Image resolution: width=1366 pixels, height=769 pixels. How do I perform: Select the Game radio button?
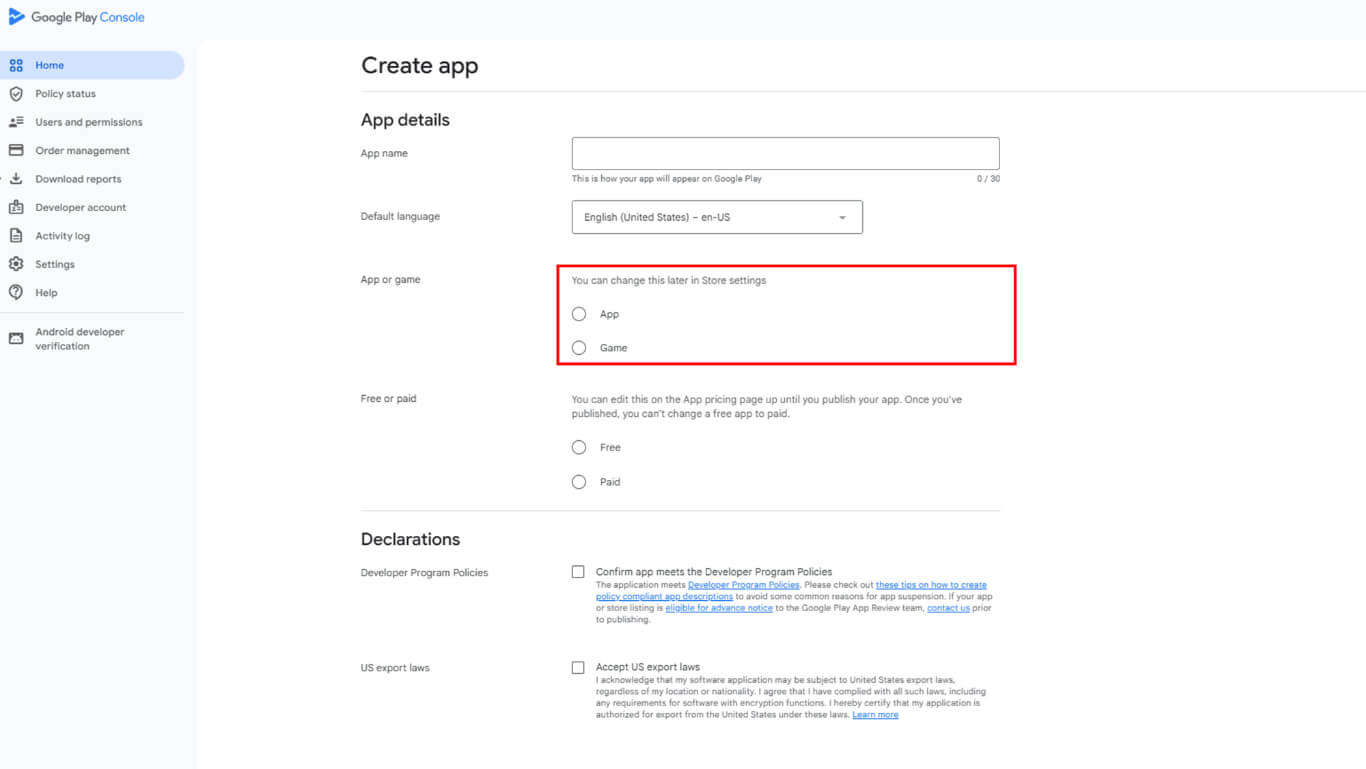[579, 348]
